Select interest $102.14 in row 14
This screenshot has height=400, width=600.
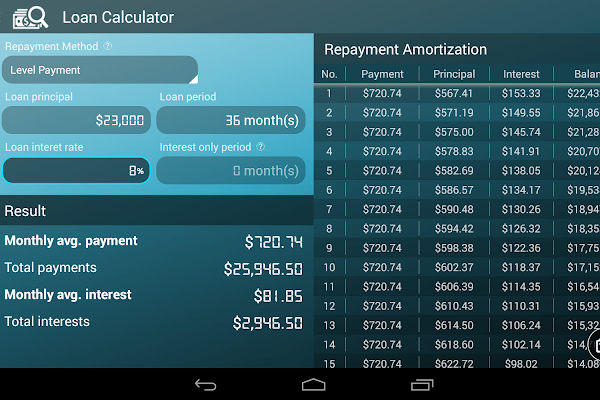tap(521, 344)
